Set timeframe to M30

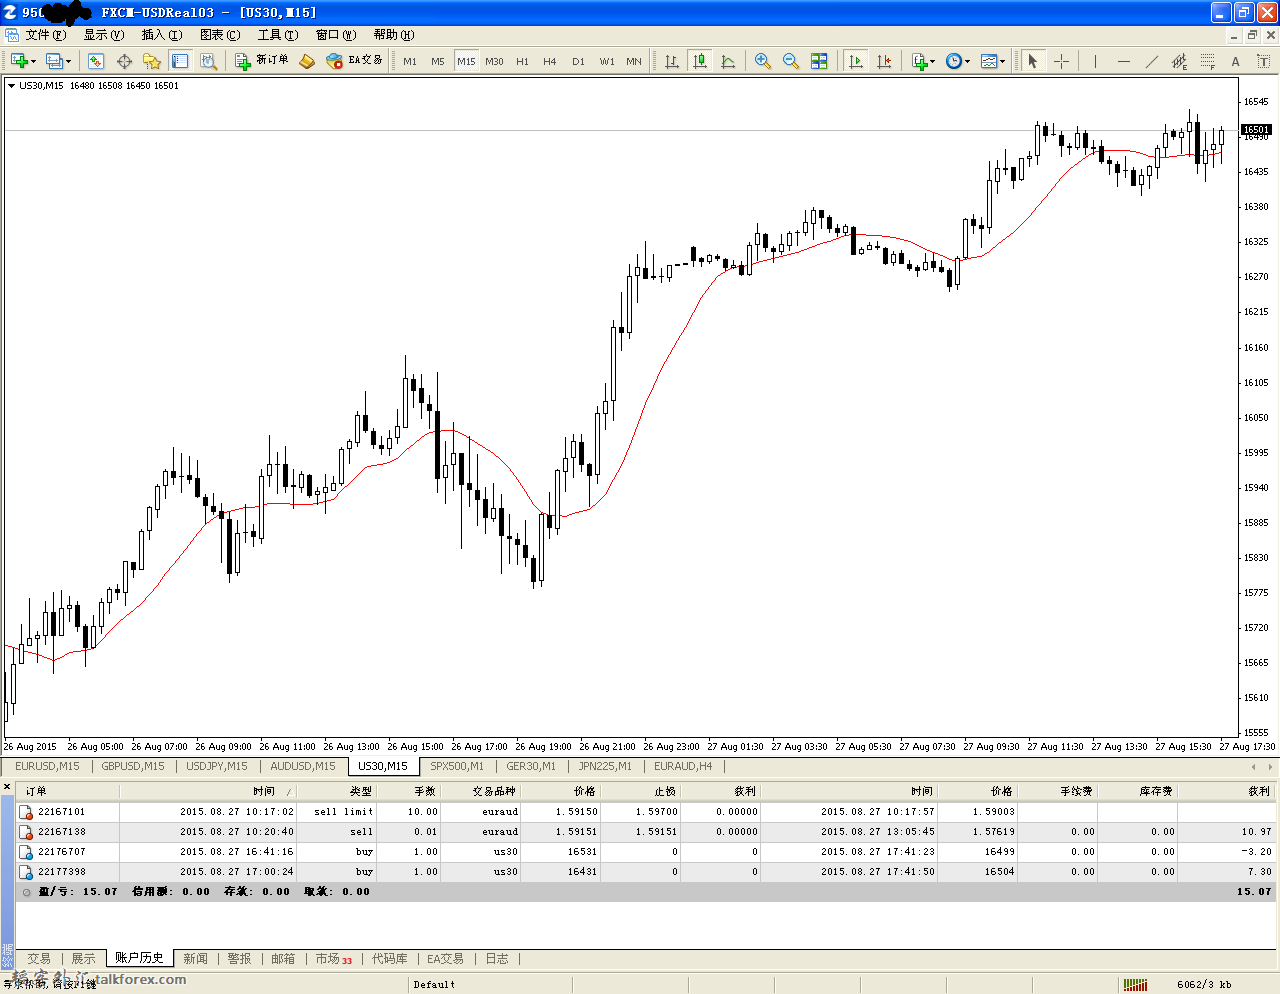[494, 61]
